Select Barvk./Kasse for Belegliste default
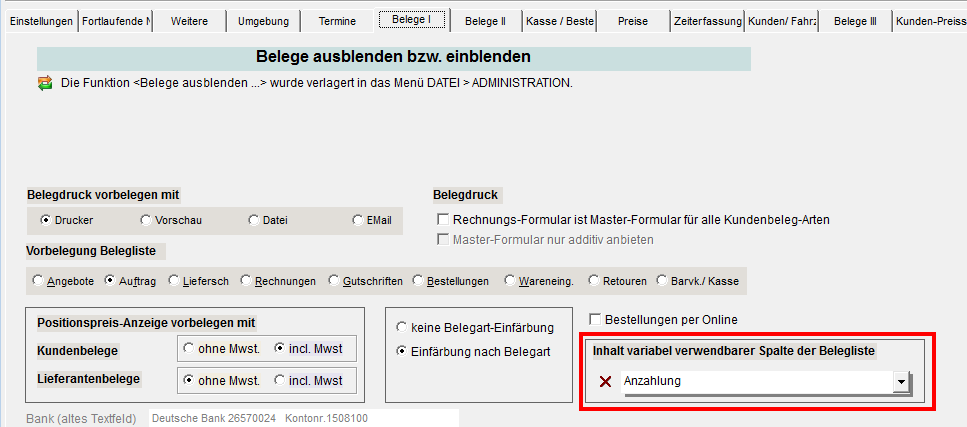Screen dimensions: 967x427 (663, 282)
